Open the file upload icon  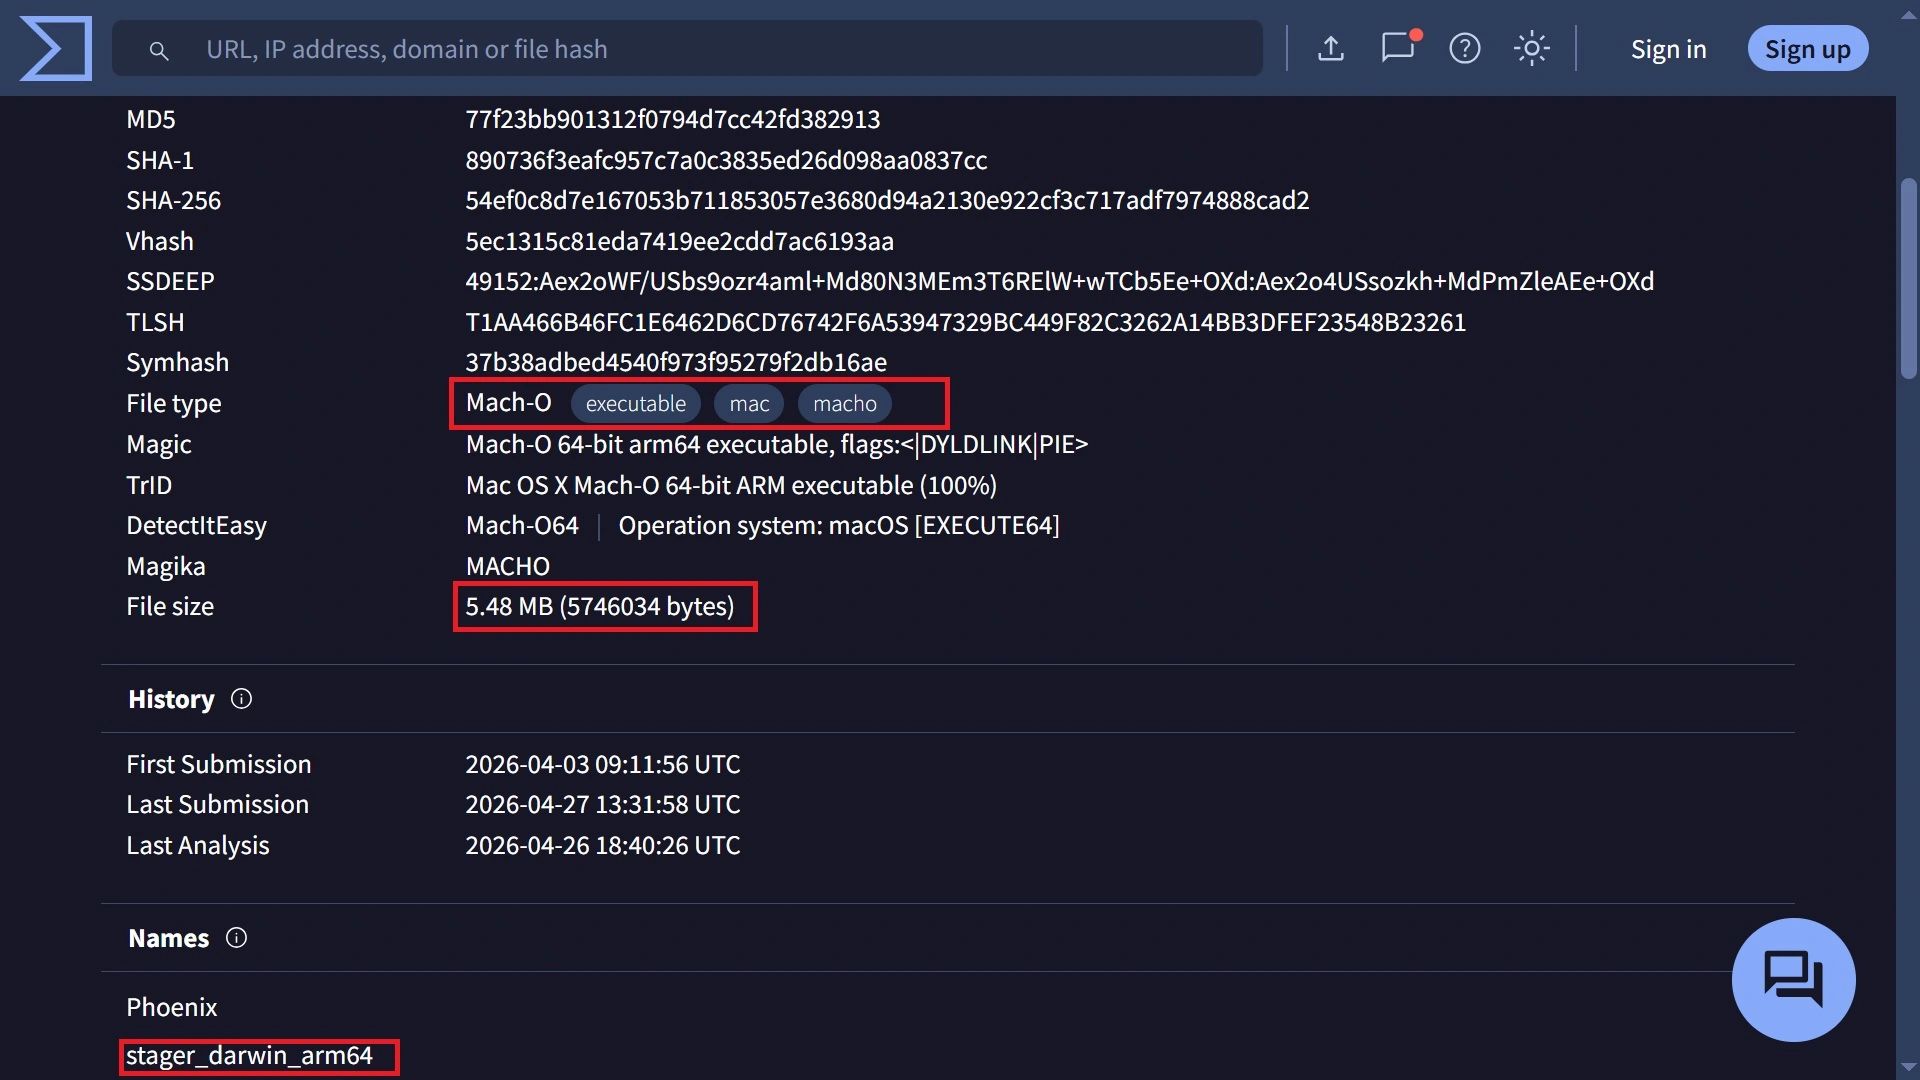coord(1331,48)
